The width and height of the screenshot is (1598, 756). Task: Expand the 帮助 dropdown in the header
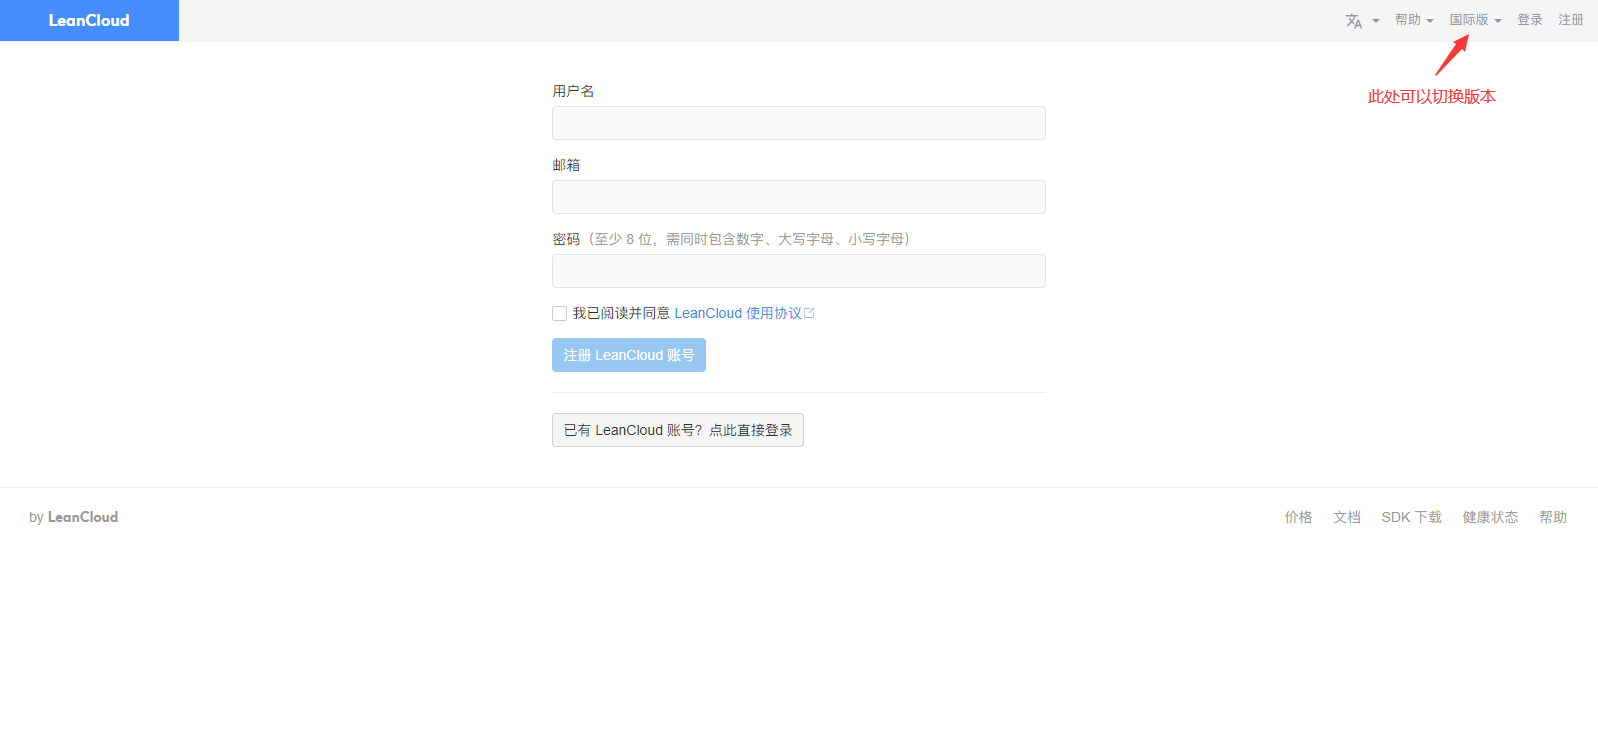(1414, 20)
